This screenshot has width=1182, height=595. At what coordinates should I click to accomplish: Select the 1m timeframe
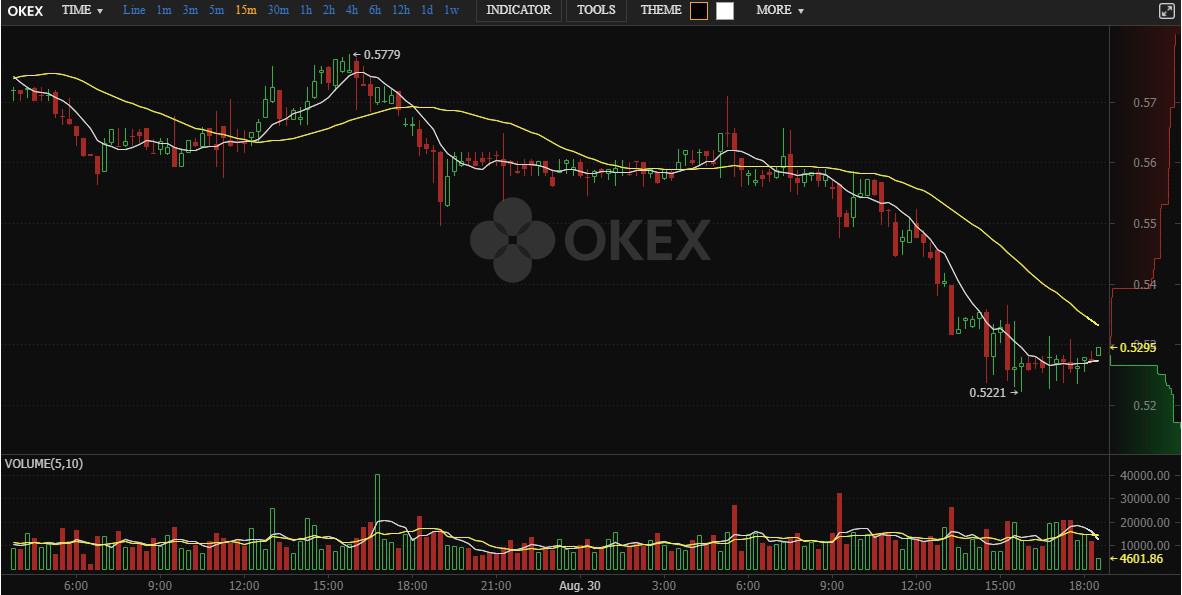pyautogui.click(x=164, y=11)
